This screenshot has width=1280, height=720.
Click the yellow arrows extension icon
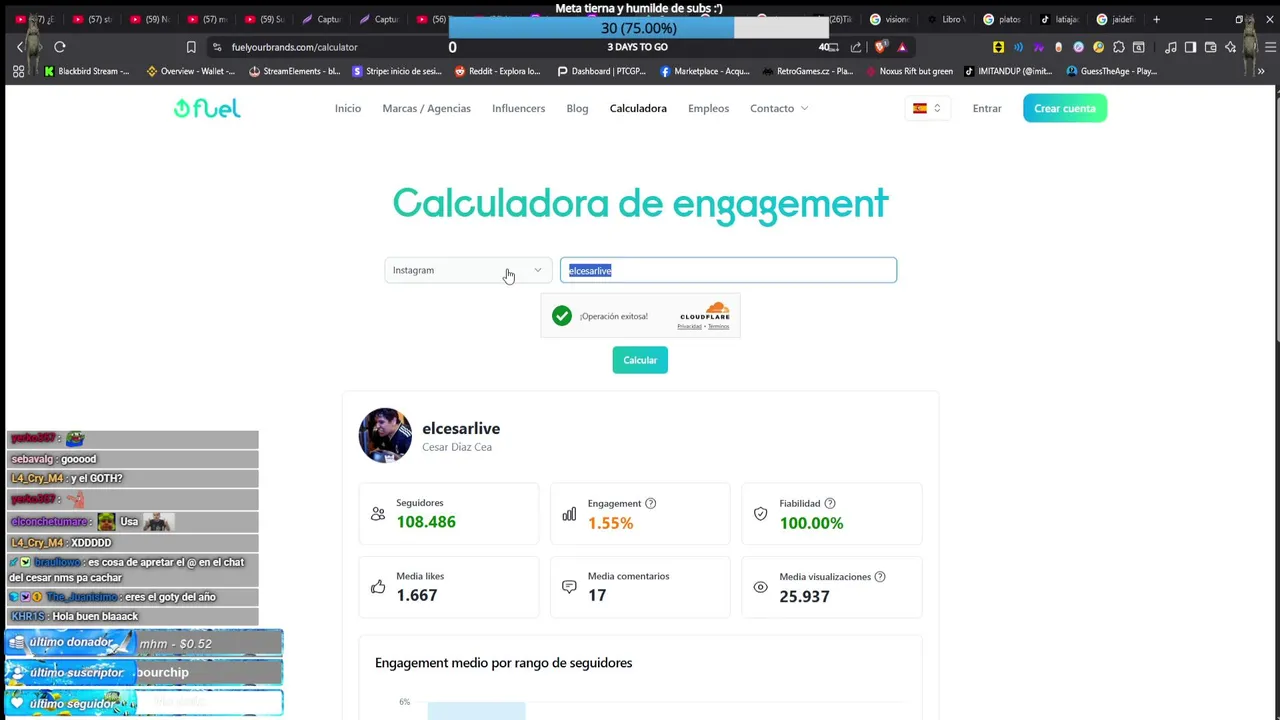998,47
